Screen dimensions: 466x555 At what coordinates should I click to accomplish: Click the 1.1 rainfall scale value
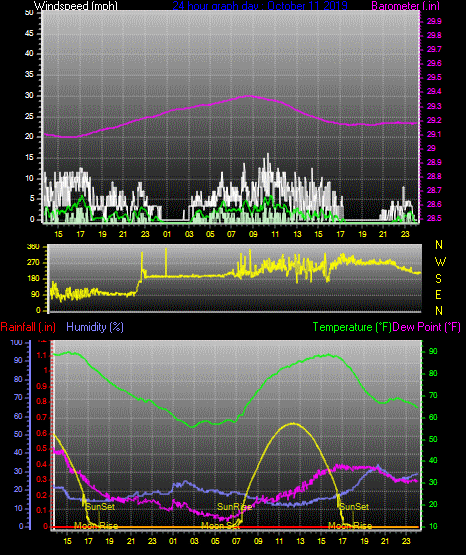click(x=42, y=355)
